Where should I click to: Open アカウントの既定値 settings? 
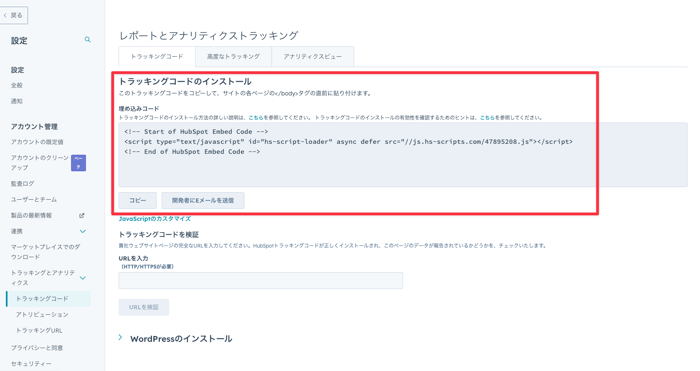(x=38, y=142)
